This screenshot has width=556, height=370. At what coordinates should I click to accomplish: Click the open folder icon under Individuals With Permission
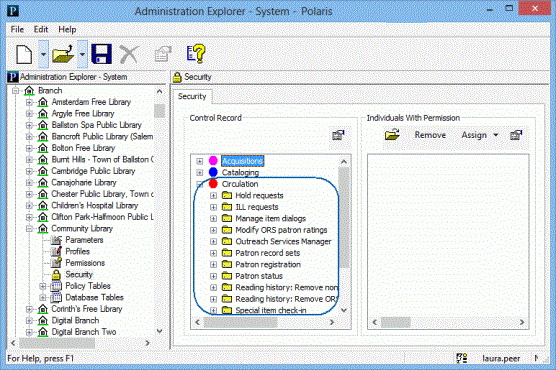pyautogui.click(x=392, y=135)
